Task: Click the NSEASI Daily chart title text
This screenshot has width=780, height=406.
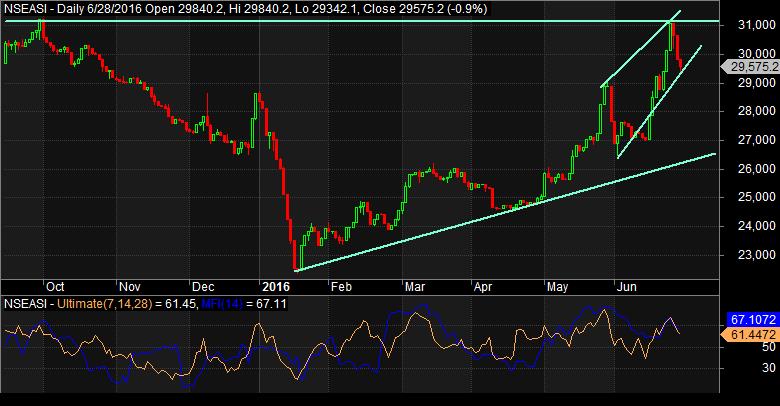Action: click(245, 8)
